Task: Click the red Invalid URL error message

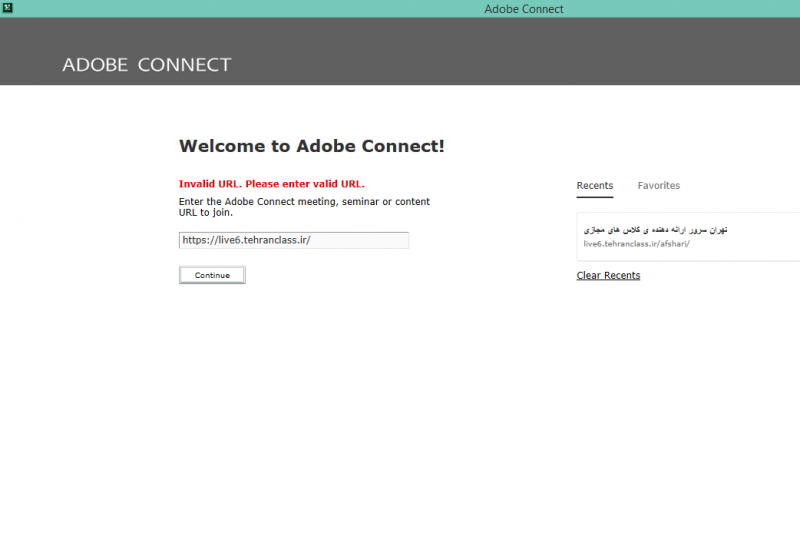Action: 271,184
